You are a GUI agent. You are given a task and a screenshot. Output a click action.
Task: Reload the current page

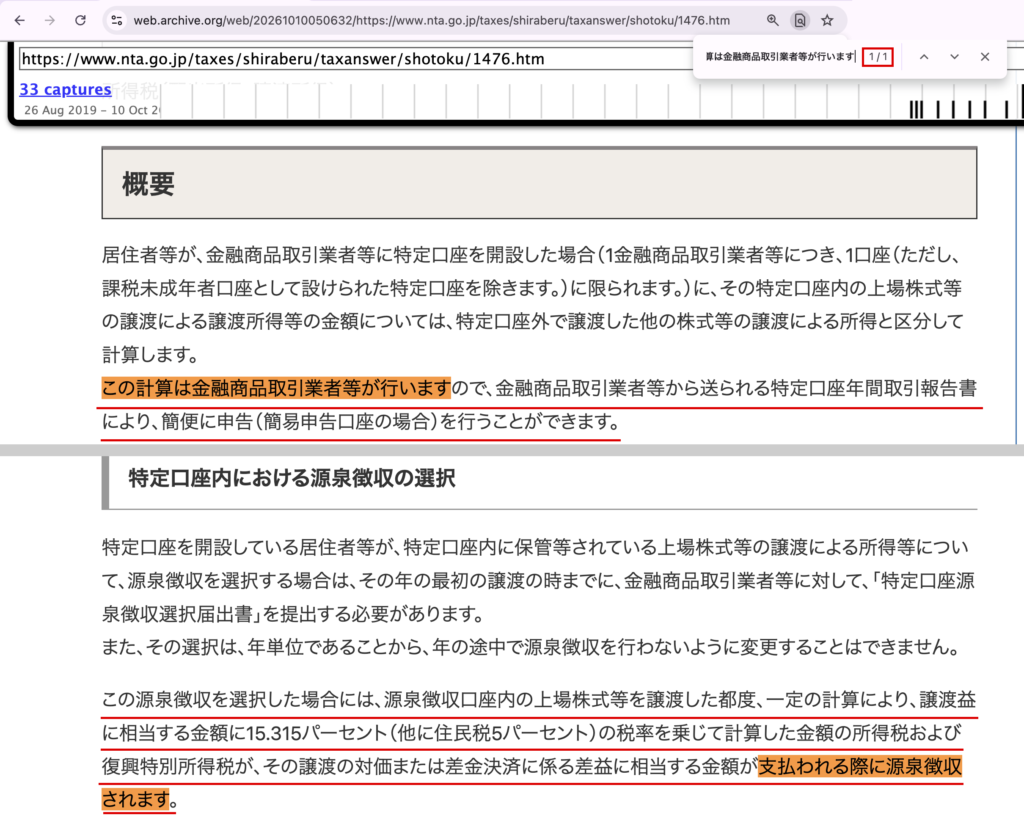coord(80,20)
